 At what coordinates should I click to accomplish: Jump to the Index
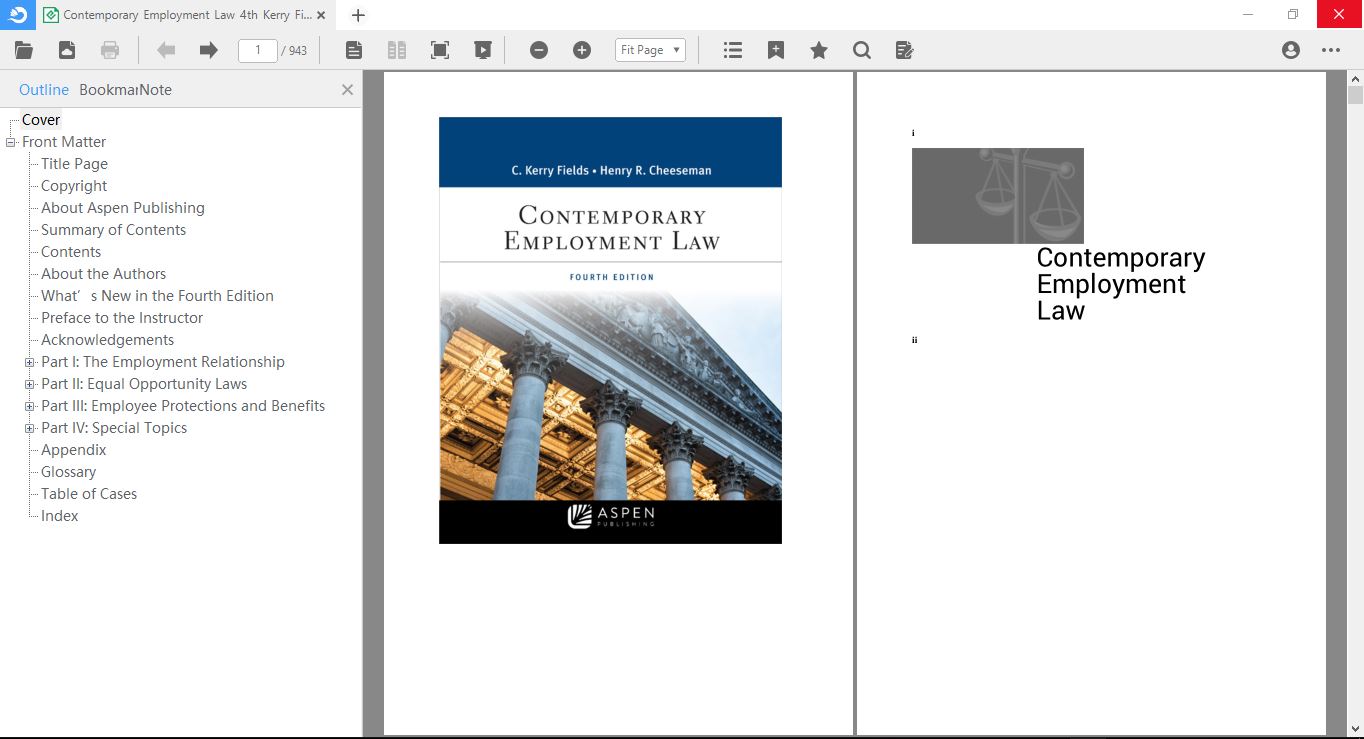[x=60, y=516]
